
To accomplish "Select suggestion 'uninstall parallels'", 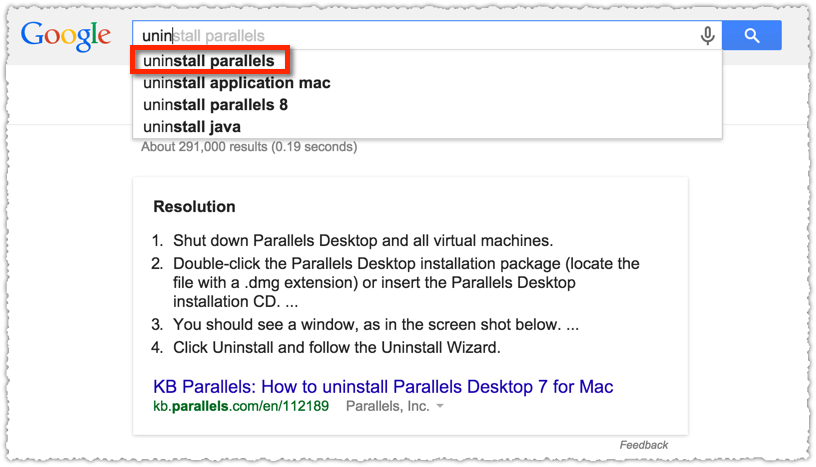I will [x=209, y=61].
